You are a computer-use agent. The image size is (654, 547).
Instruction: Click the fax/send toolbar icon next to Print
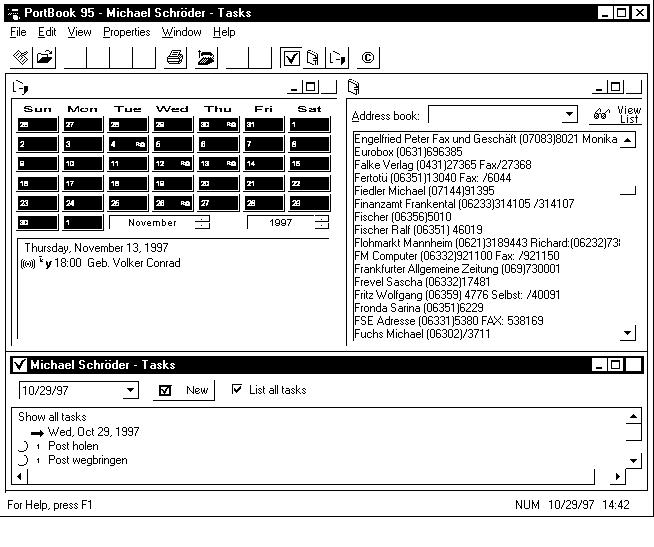point(206,58)
